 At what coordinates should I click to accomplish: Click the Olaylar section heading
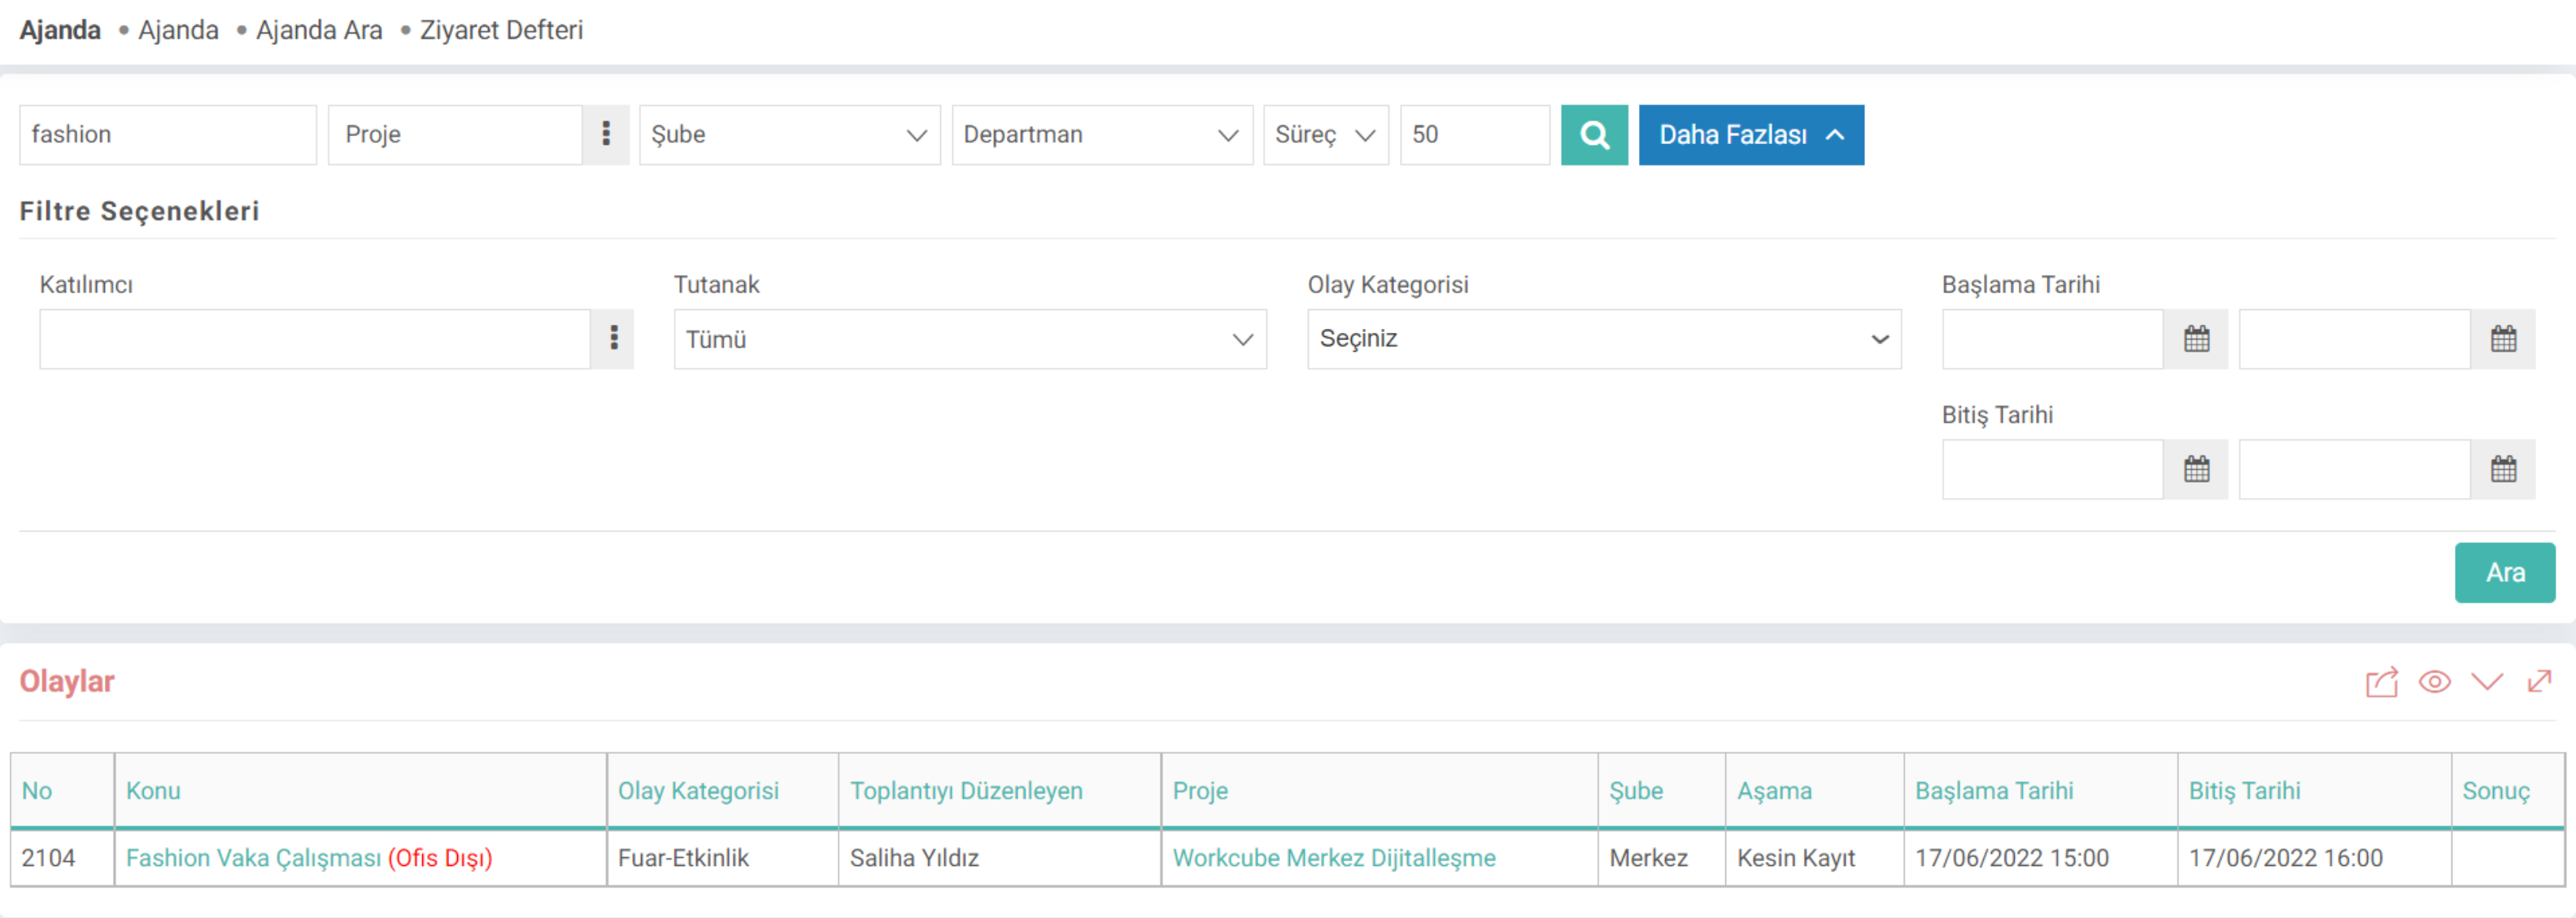pos(67,682)
